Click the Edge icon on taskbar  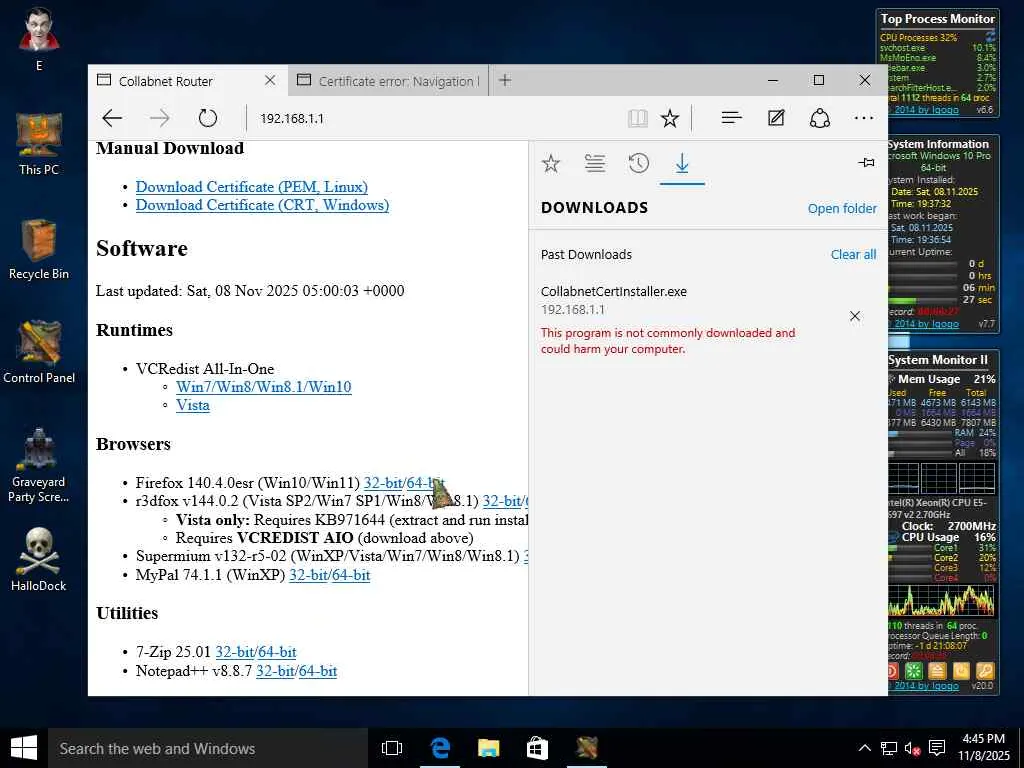point(440,748)
